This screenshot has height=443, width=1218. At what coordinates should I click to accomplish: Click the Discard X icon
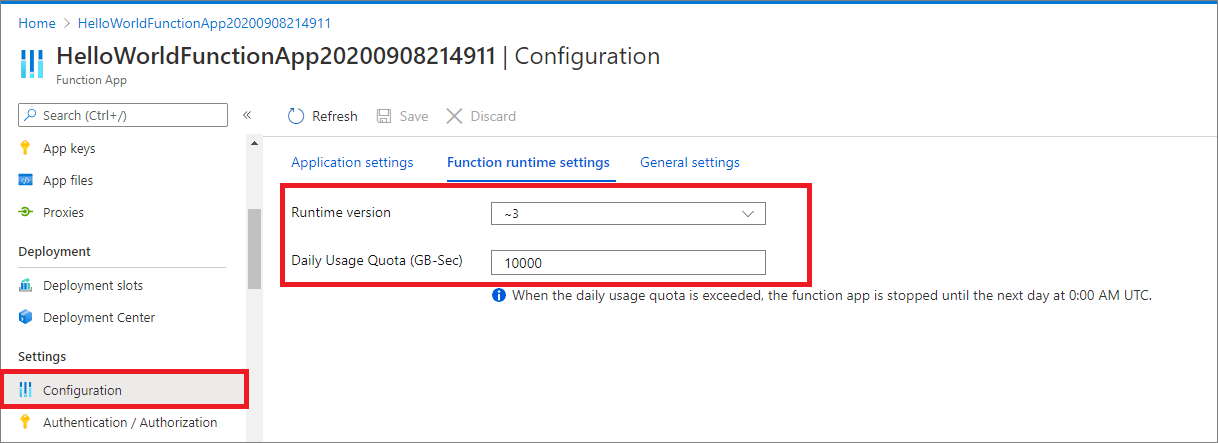tap(454, 116)
